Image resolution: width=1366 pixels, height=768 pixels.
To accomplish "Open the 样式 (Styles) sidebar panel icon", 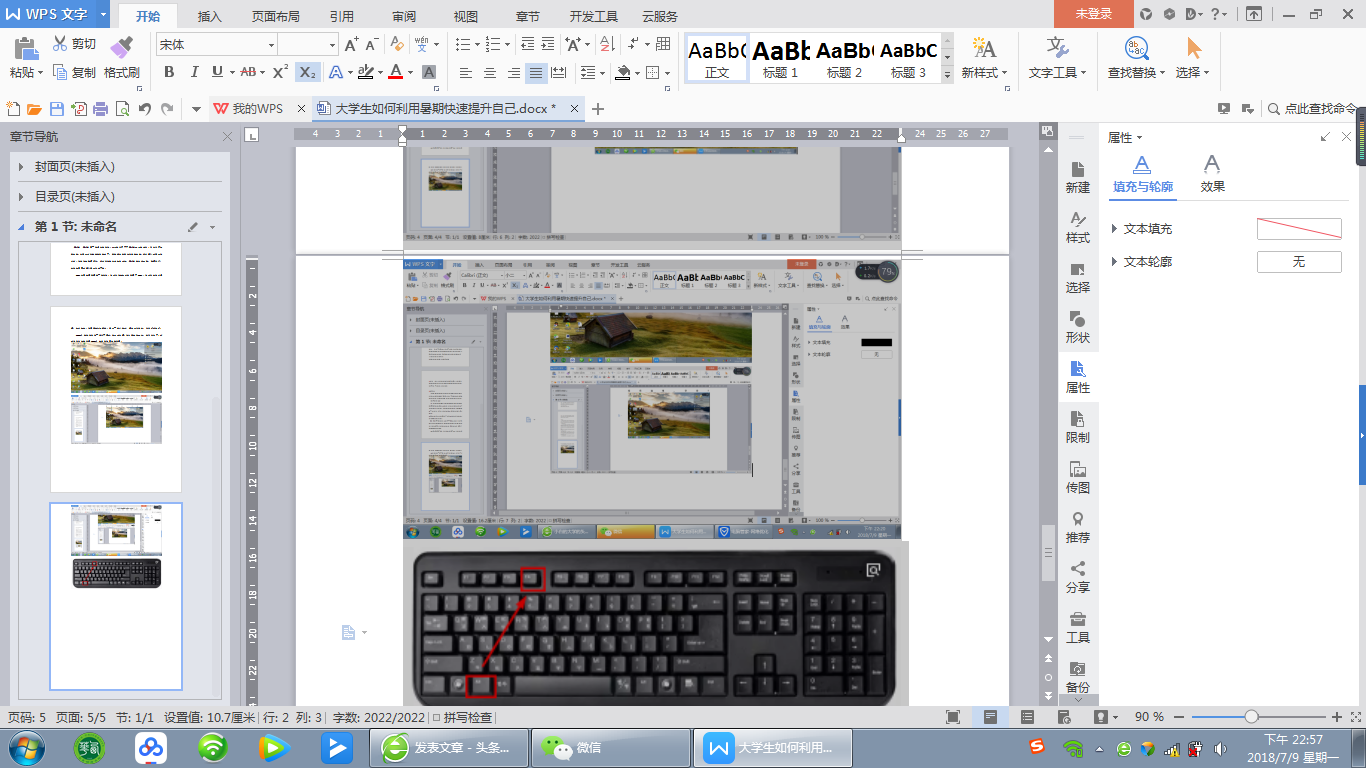I will (1078, 219).
